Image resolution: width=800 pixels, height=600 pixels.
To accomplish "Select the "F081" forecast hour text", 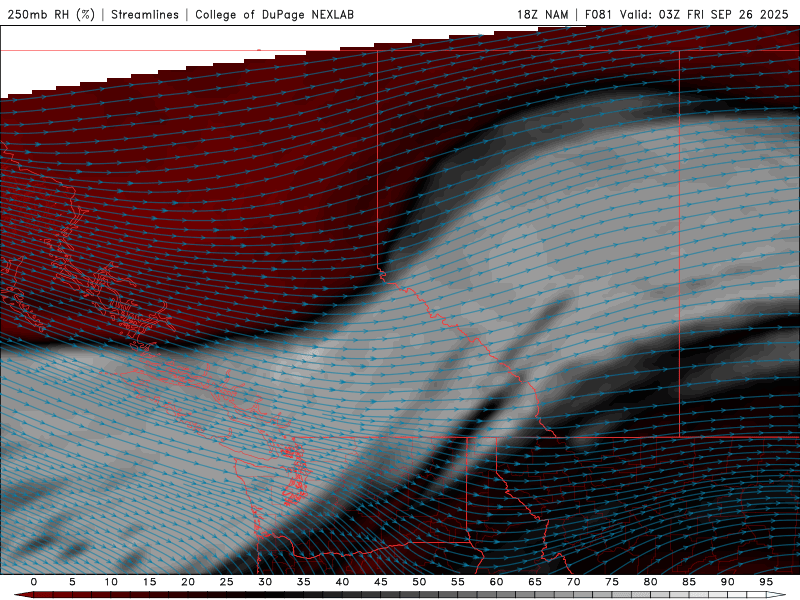I will coord(599,15).
